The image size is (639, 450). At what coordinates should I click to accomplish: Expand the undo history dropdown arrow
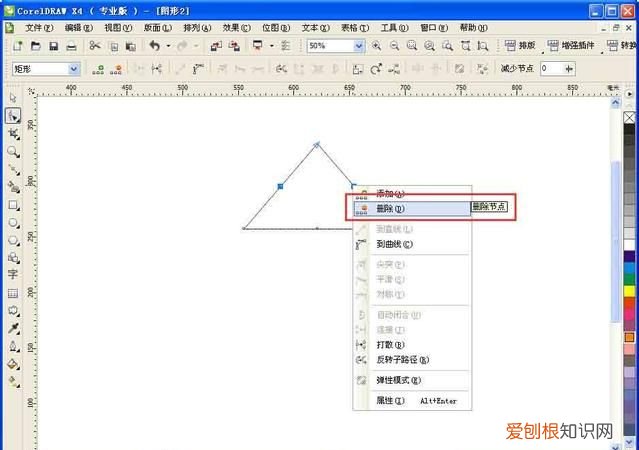point(166,46)
